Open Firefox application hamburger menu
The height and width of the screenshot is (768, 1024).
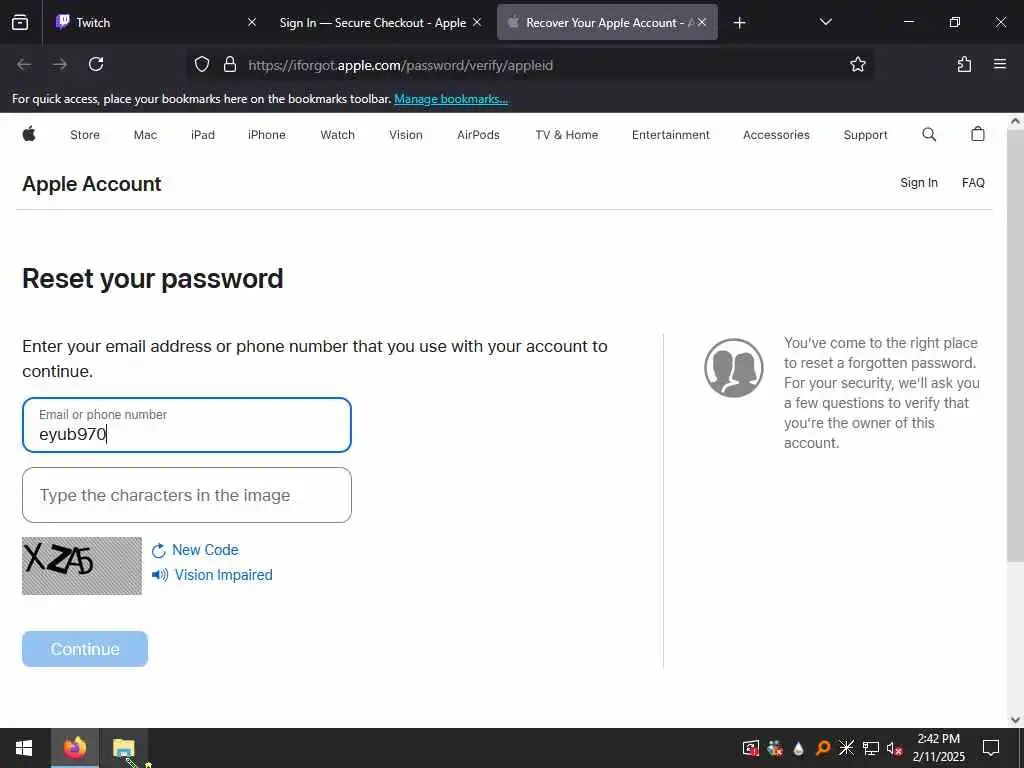(1000, 64)
